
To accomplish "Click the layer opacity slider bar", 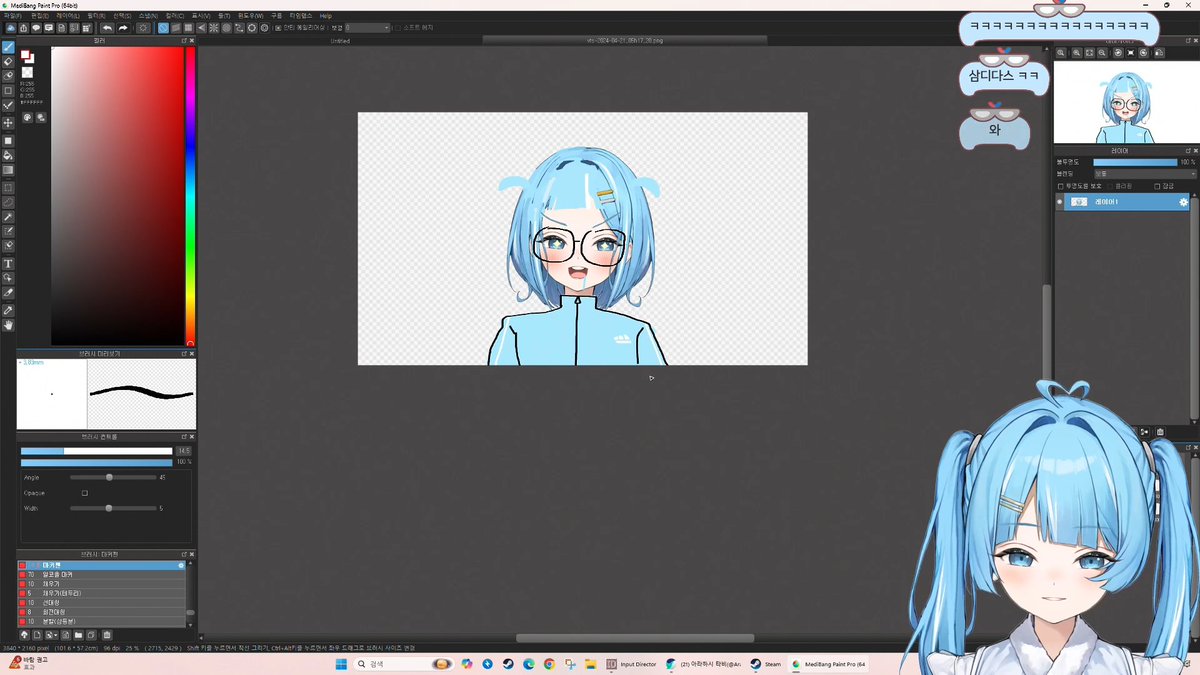I will click(1135, 162).
